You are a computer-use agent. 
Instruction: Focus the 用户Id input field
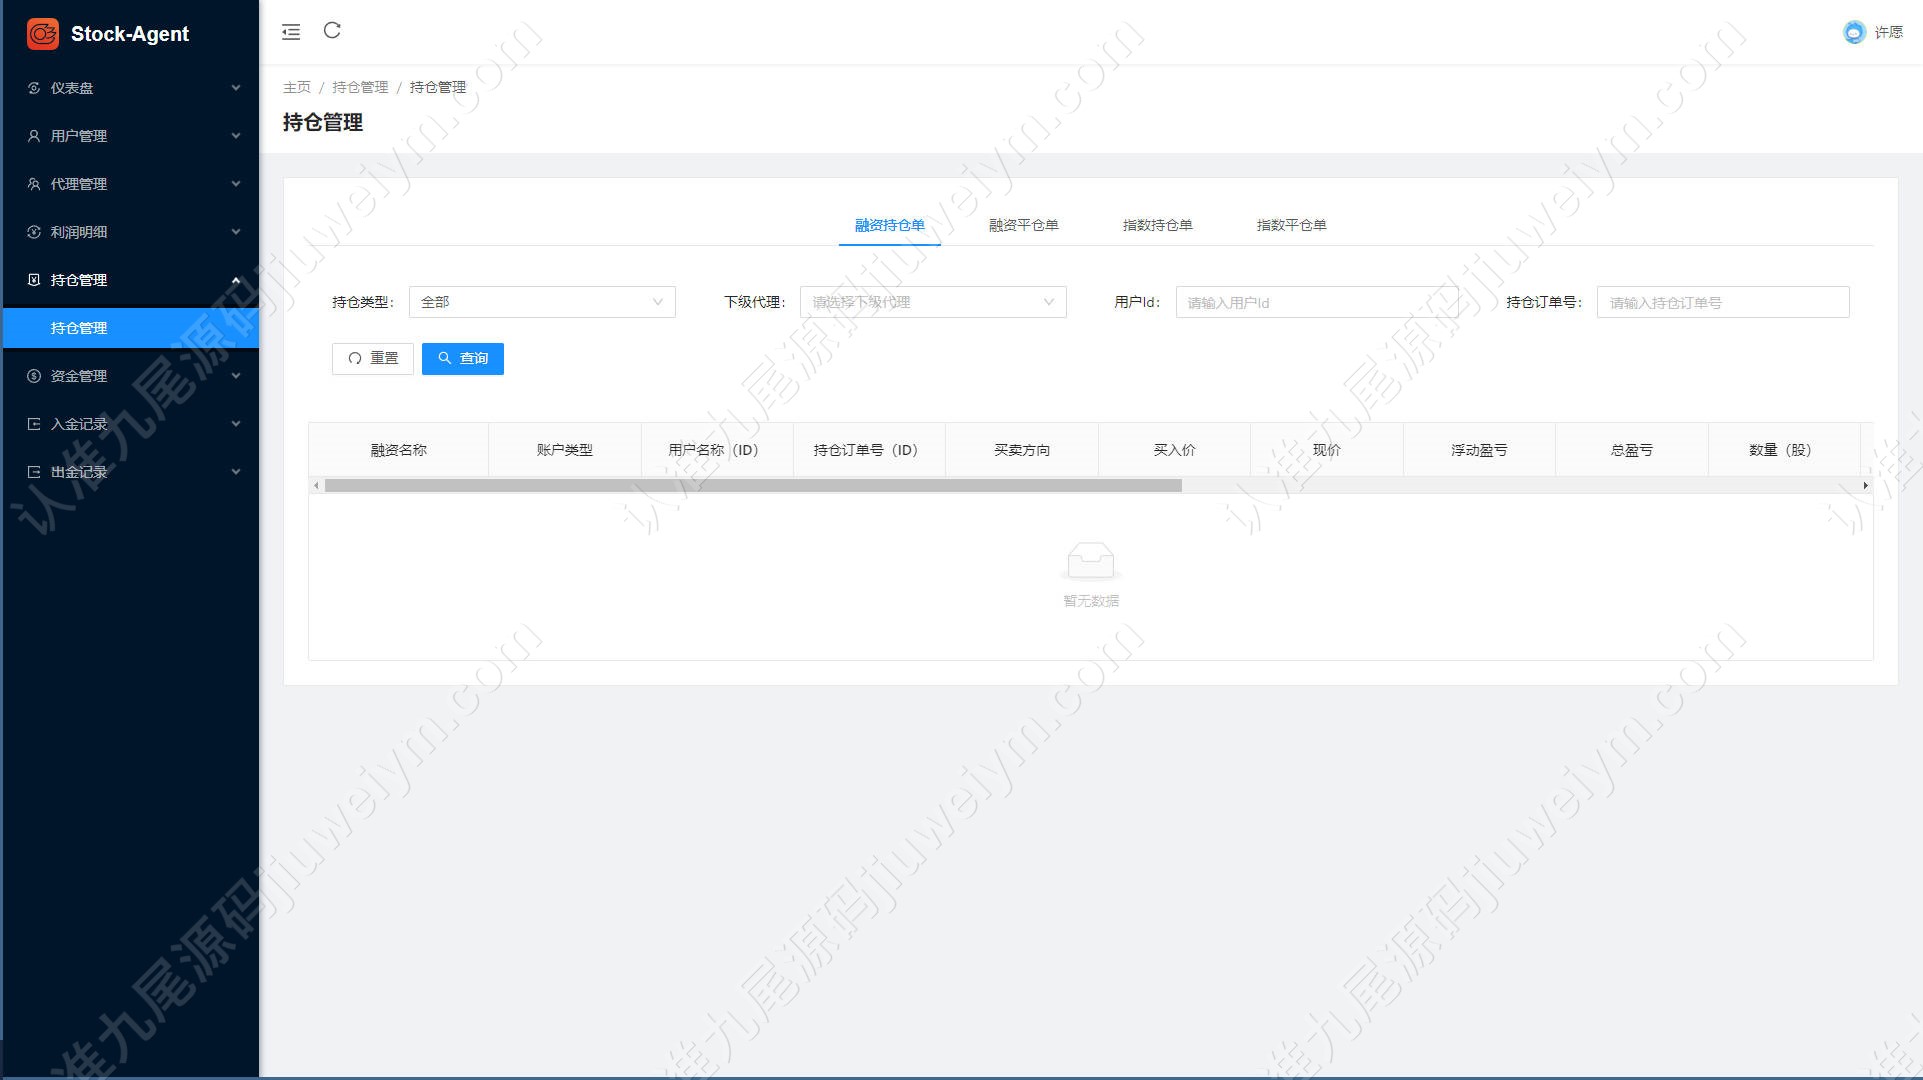[x=1317, y=302]
